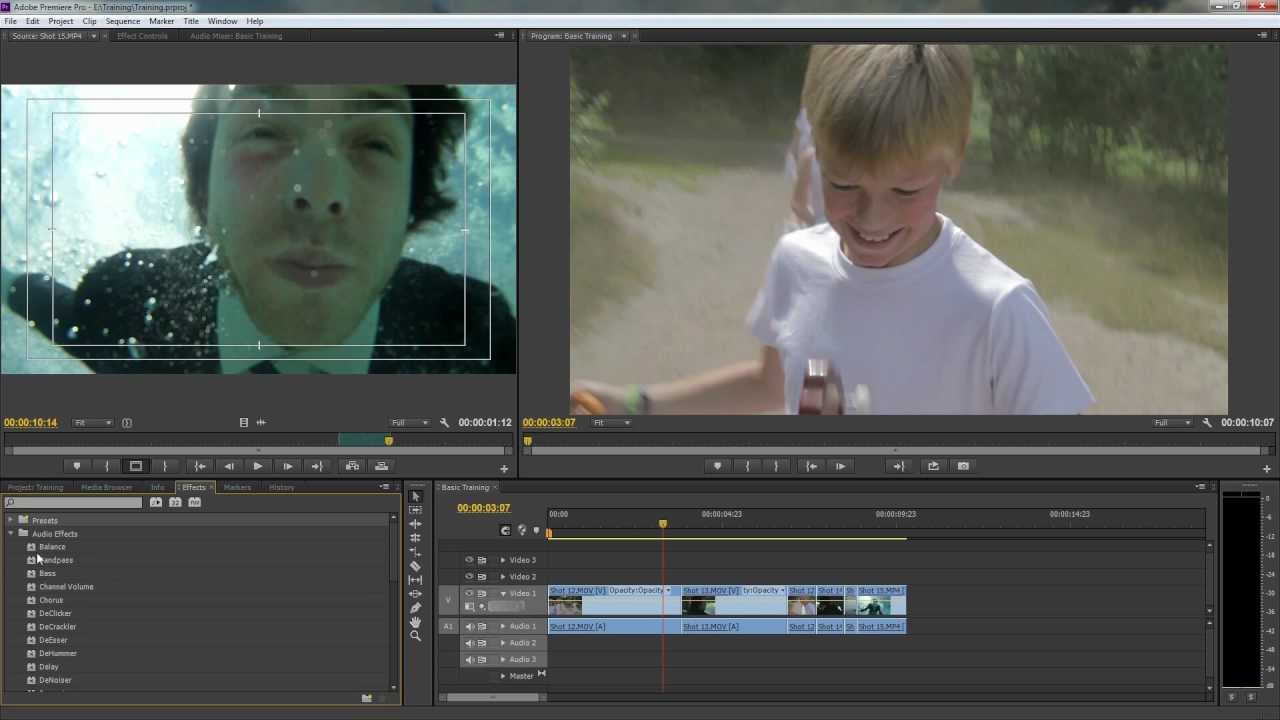Switch to History tab

coord(282,487)
